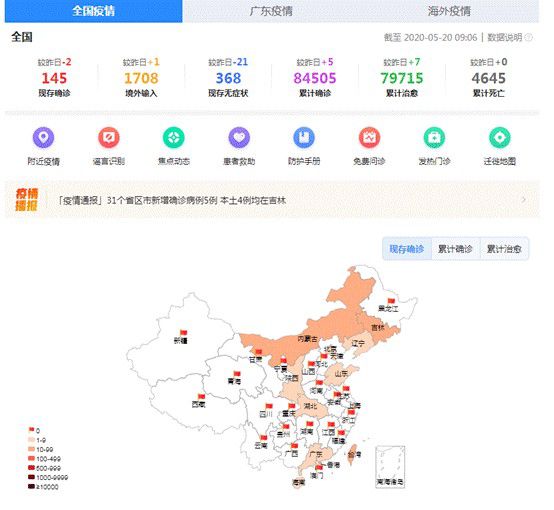
Task: Click the 10-99 legend color swatch
Action: tap(31, 449)
